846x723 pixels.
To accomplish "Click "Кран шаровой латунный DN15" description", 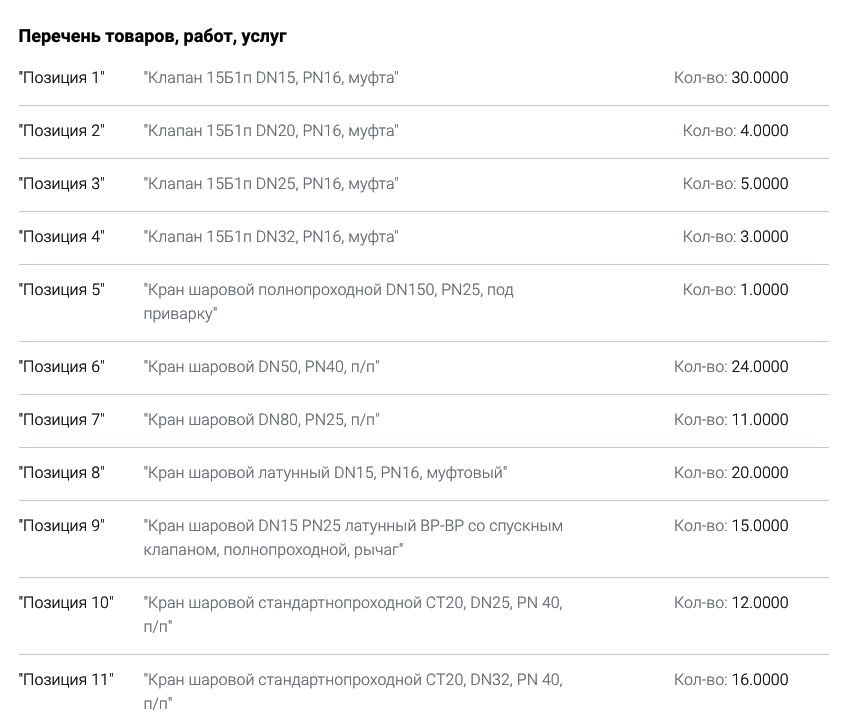I will pyautogui.click(x=325, y=473).
